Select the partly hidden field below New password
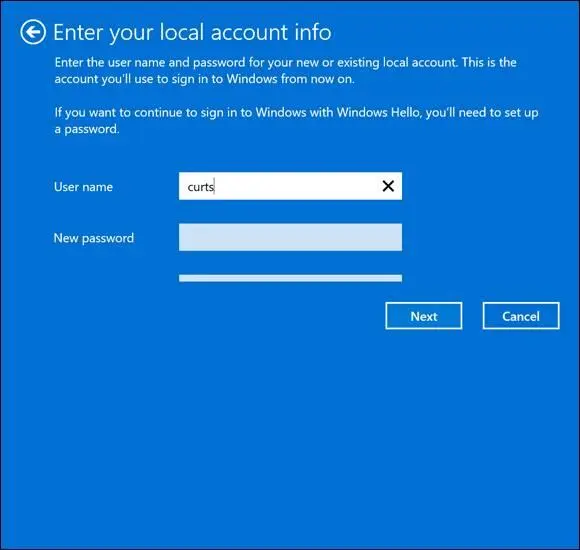Image resolution: width=580 pixels, height=550 pixels. click(x=290, y=278)
